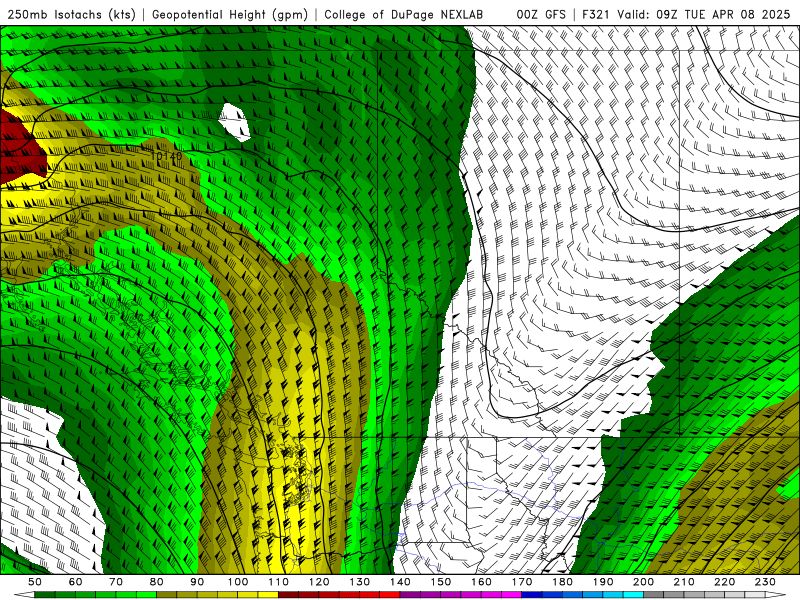Click the small white hole inside the green isotach area

pyautogui.click(x=235, y=122)
